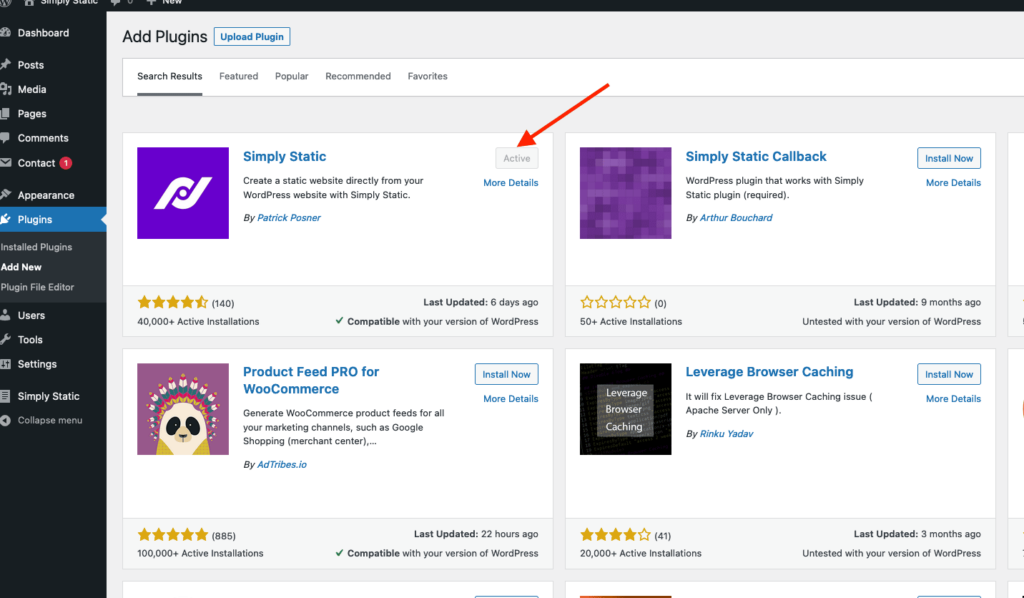Click the Simply Static site name in admin bar
The width and height of the screenshot is (1024, 598).
point(61,3)
